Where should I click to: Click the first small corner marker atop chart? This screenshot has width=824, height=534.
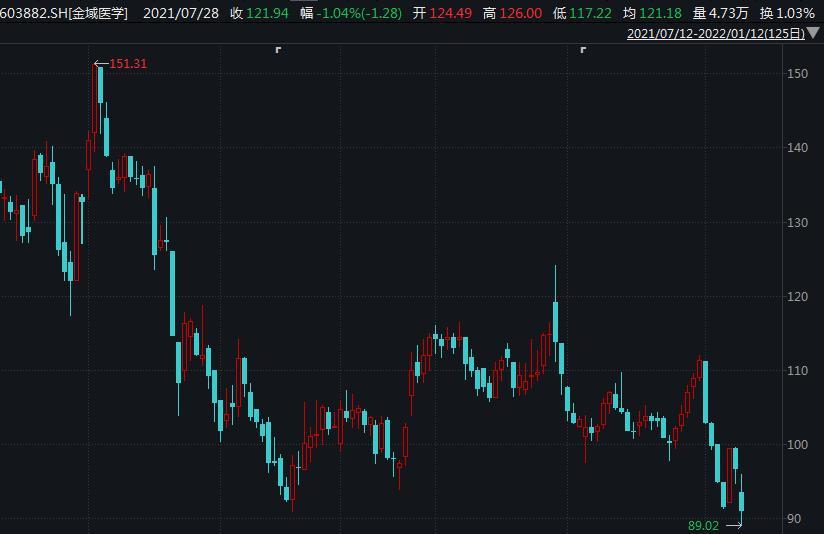tap(278, 49)
